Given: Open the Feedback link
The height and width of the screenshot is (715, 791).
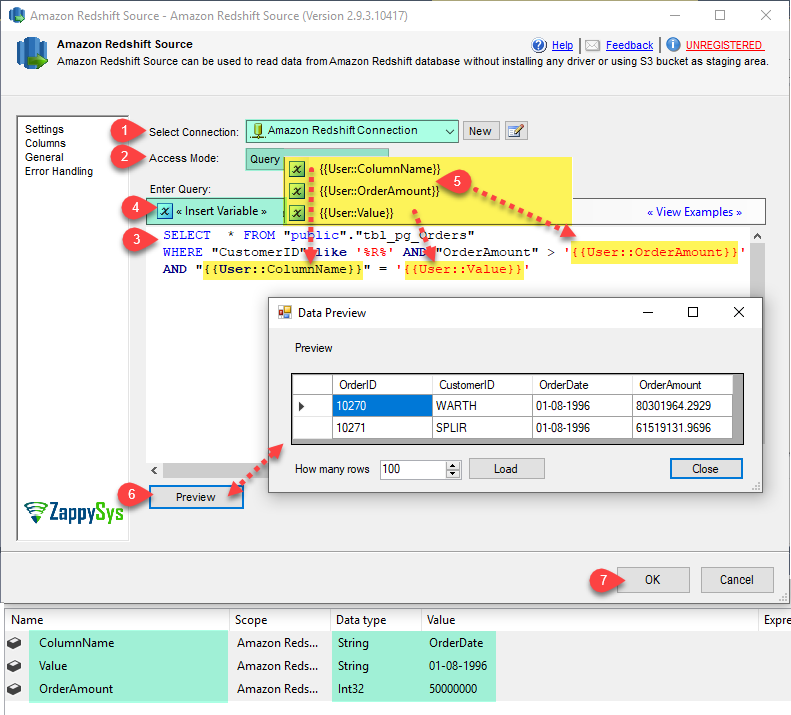Looking at the screenshot, I should (x=629, y=45).
